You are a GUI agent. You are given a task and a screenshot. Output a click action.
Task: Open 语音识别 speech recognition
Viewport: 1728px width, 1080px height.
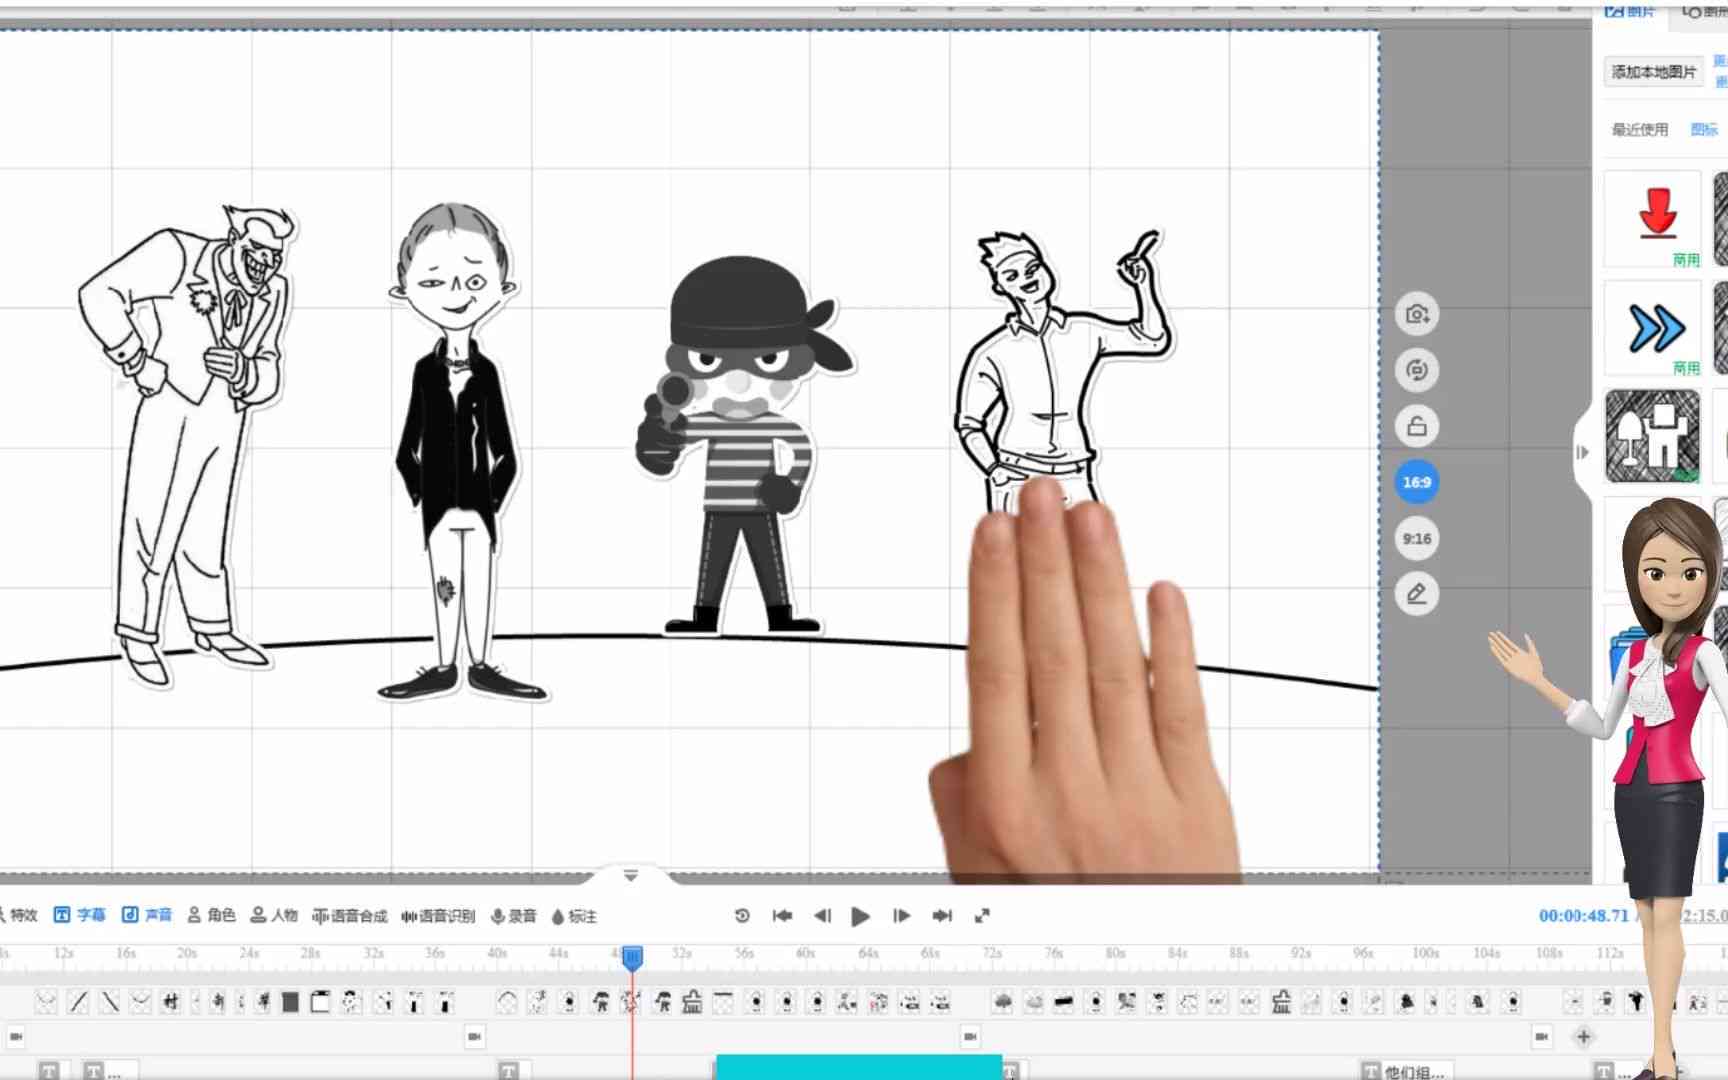[438, 915]
